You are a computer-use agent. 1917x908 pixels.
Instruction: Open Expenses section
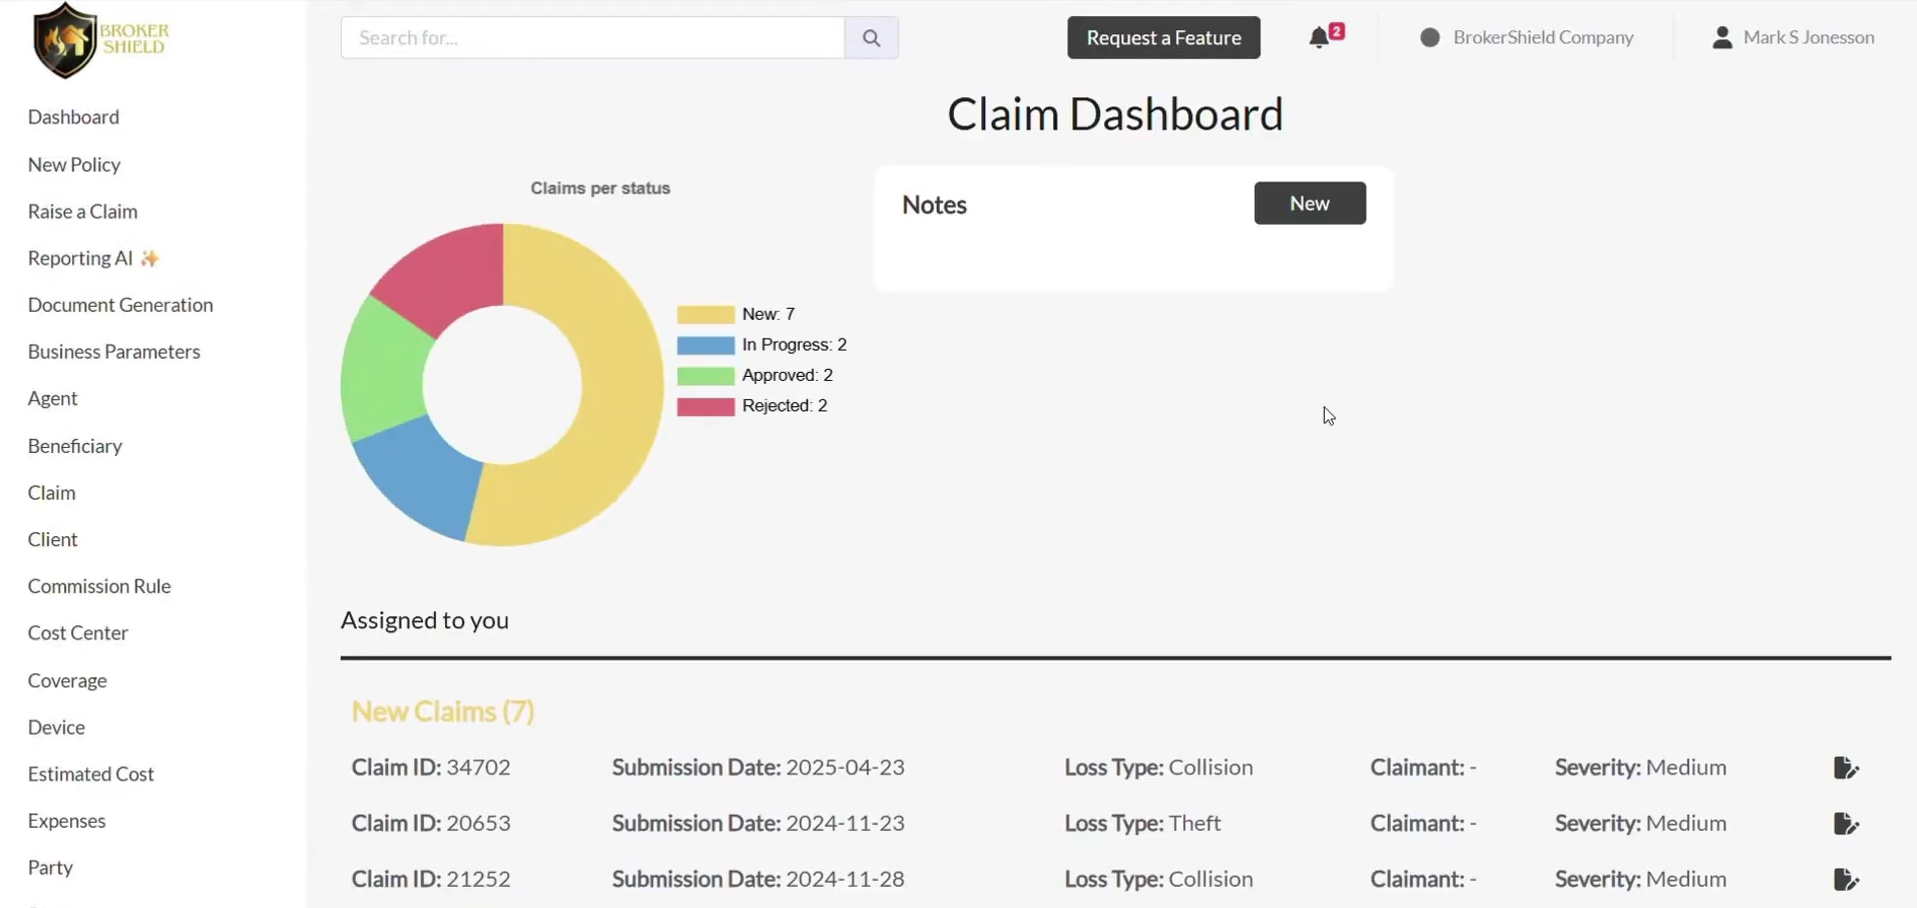[66, 820]
